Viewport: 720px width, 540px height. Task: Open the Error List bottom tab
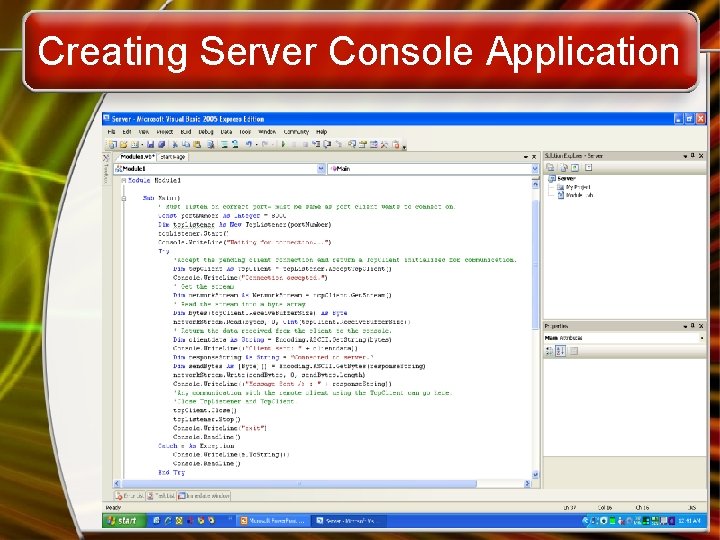(x=129, y=496)
